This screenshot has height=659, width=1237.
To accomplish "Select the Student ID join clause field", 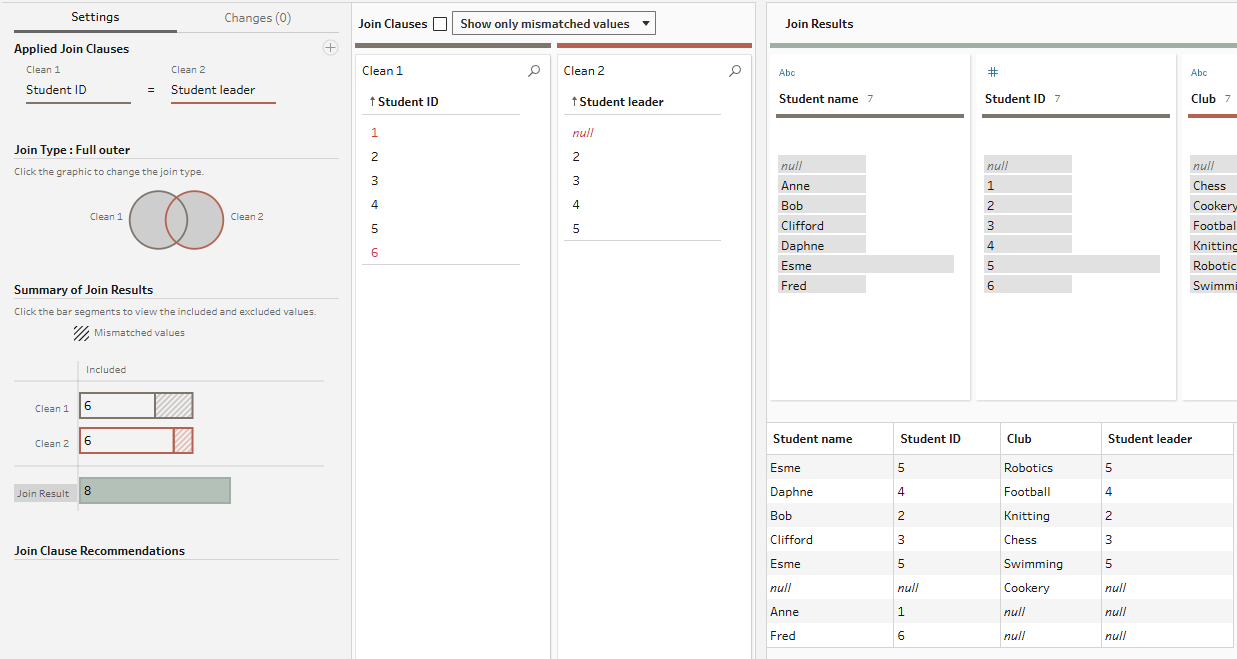I will (x=77, y=90).
